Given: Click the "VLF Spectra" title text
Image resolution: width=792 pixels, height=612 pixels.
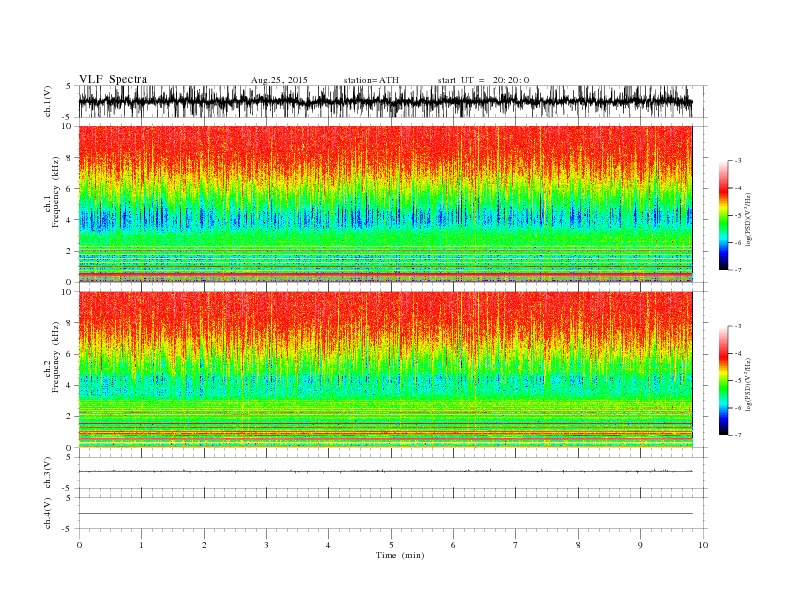Looking at the screenshot, I should click(x=113, y=79).
